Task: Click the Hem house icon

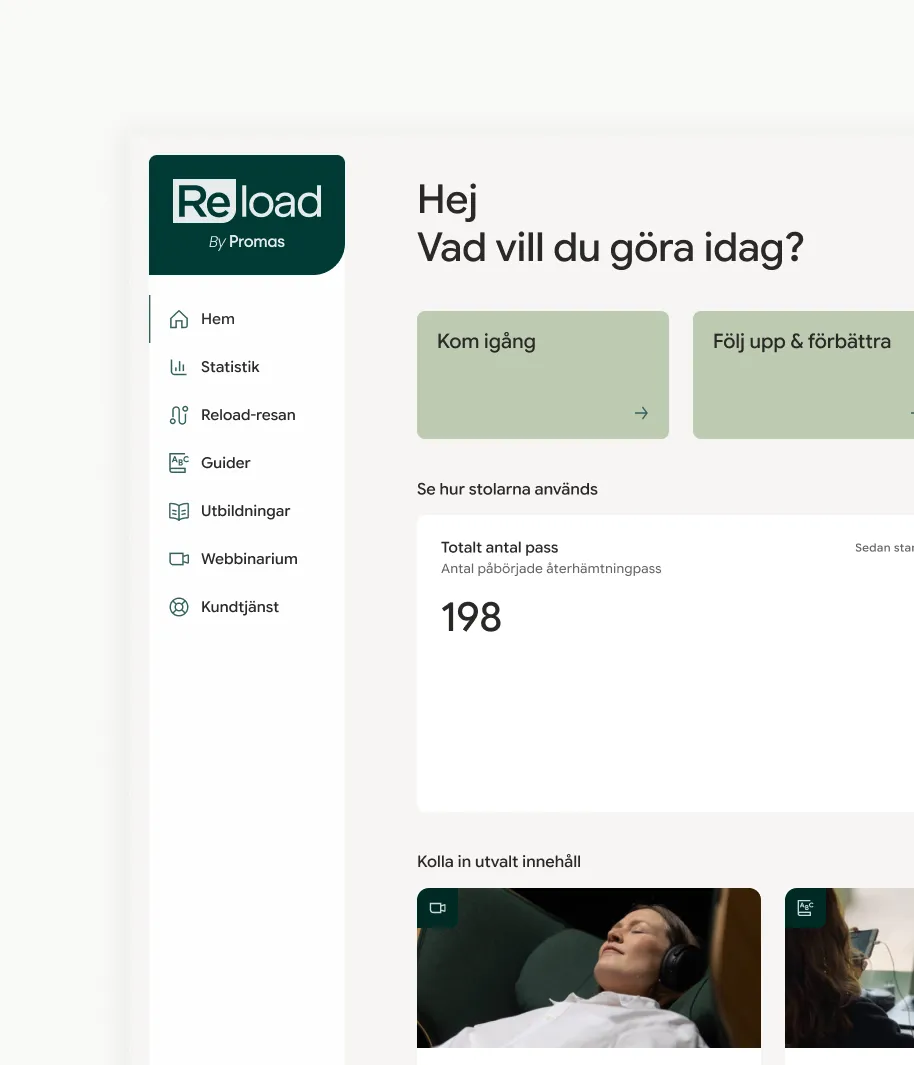Action: point(179,319)
